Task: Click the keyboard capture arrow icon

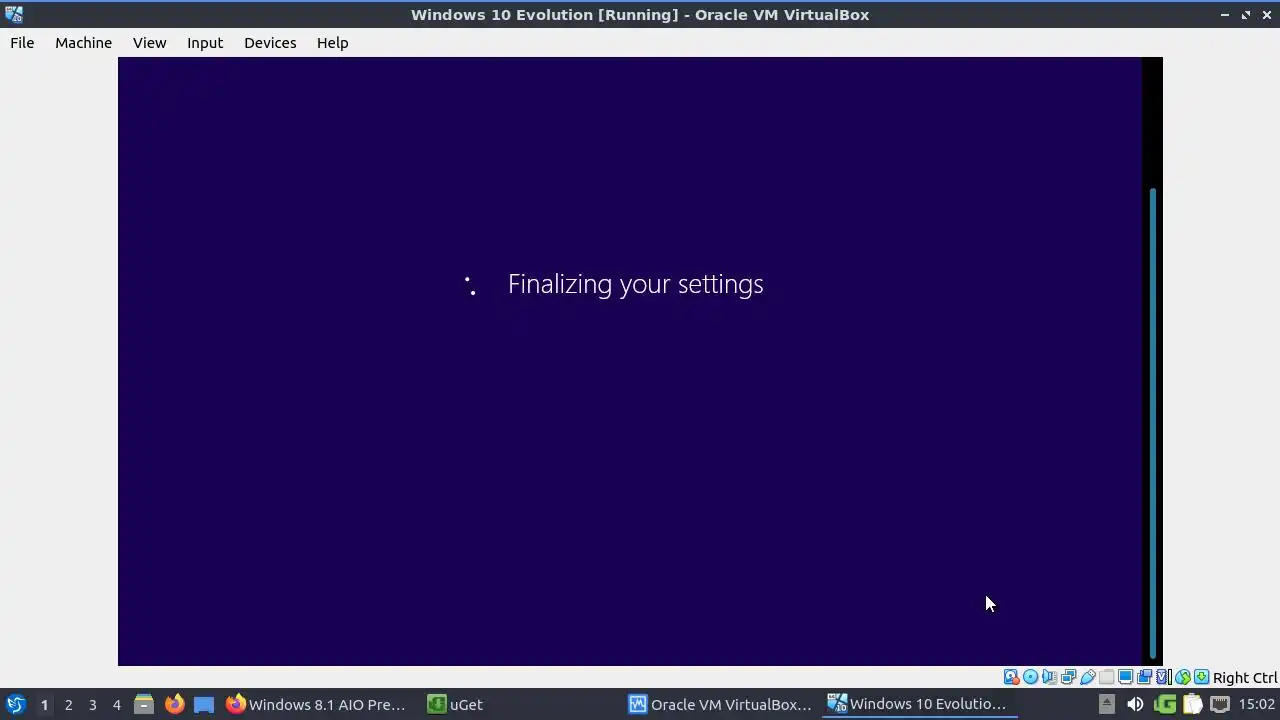Action: [1201, 677]
